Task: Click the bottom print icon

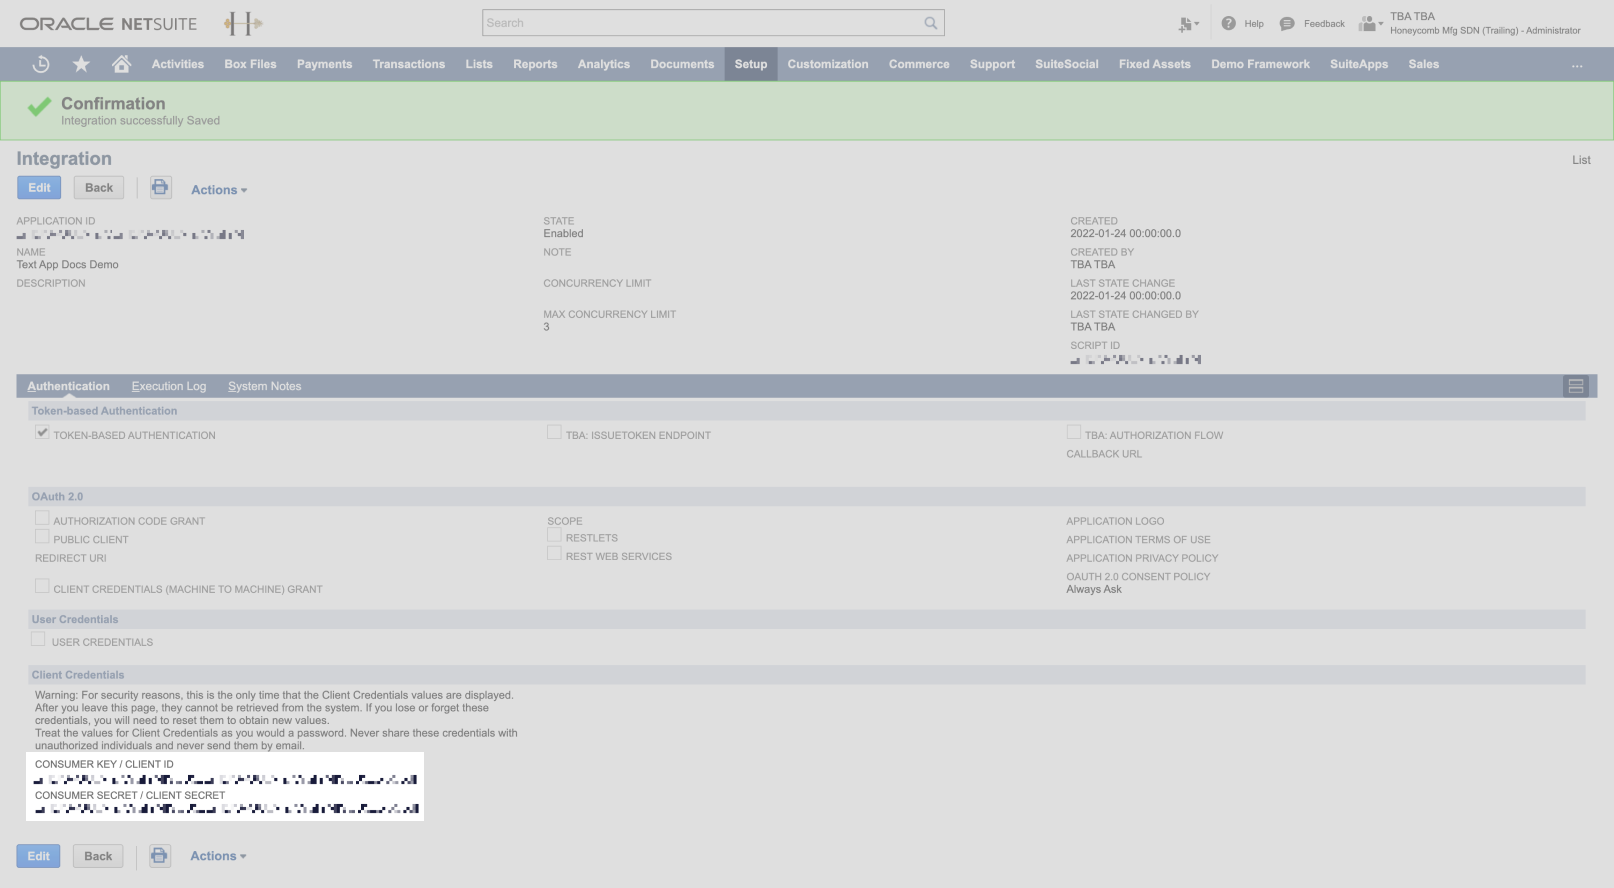Action: point(159,856)
